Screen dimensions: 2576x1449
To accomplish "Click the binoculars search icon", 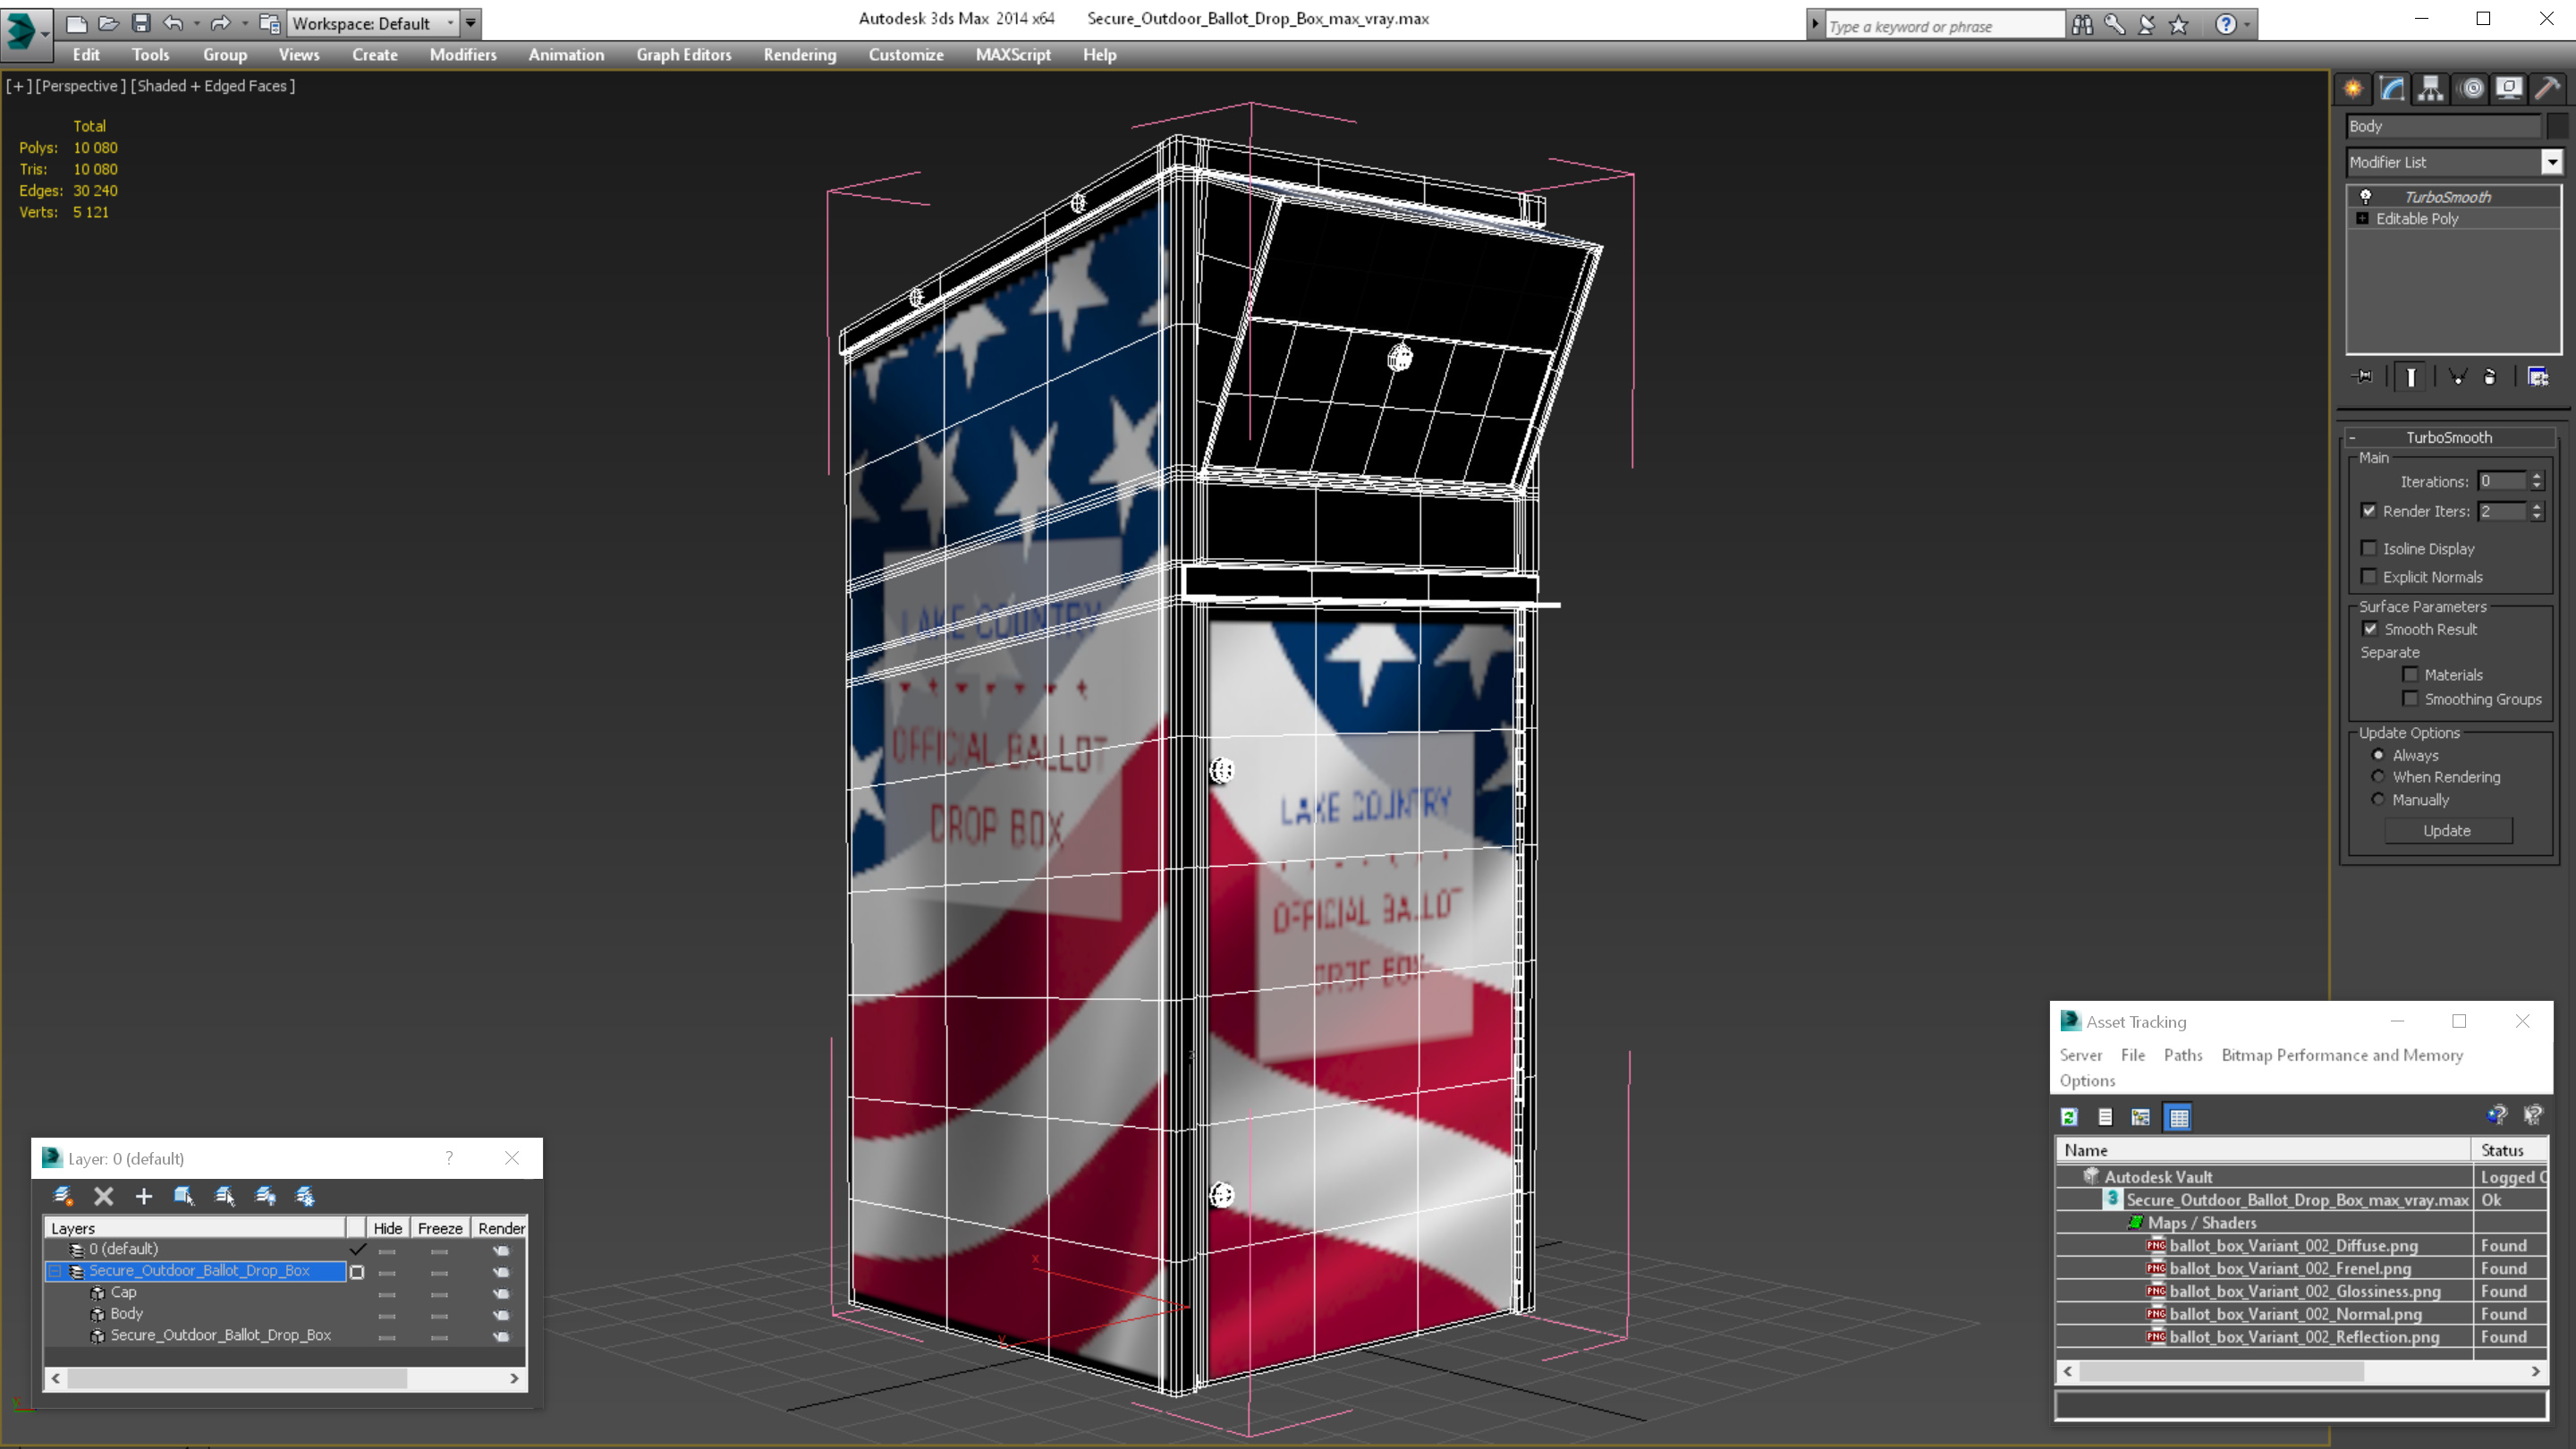I will 2082,25.
